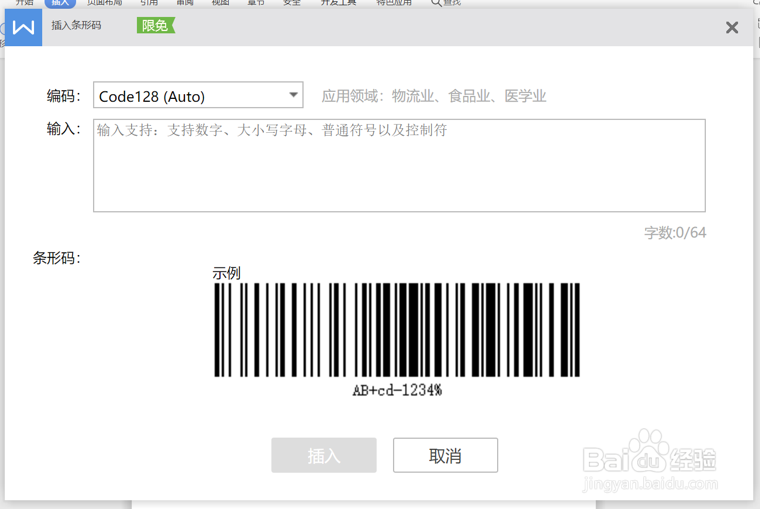Image resolution: width=760 pixels, height=510 pixels.
Task: Click the WPS Writer logo icon
Action: [23, 27]
